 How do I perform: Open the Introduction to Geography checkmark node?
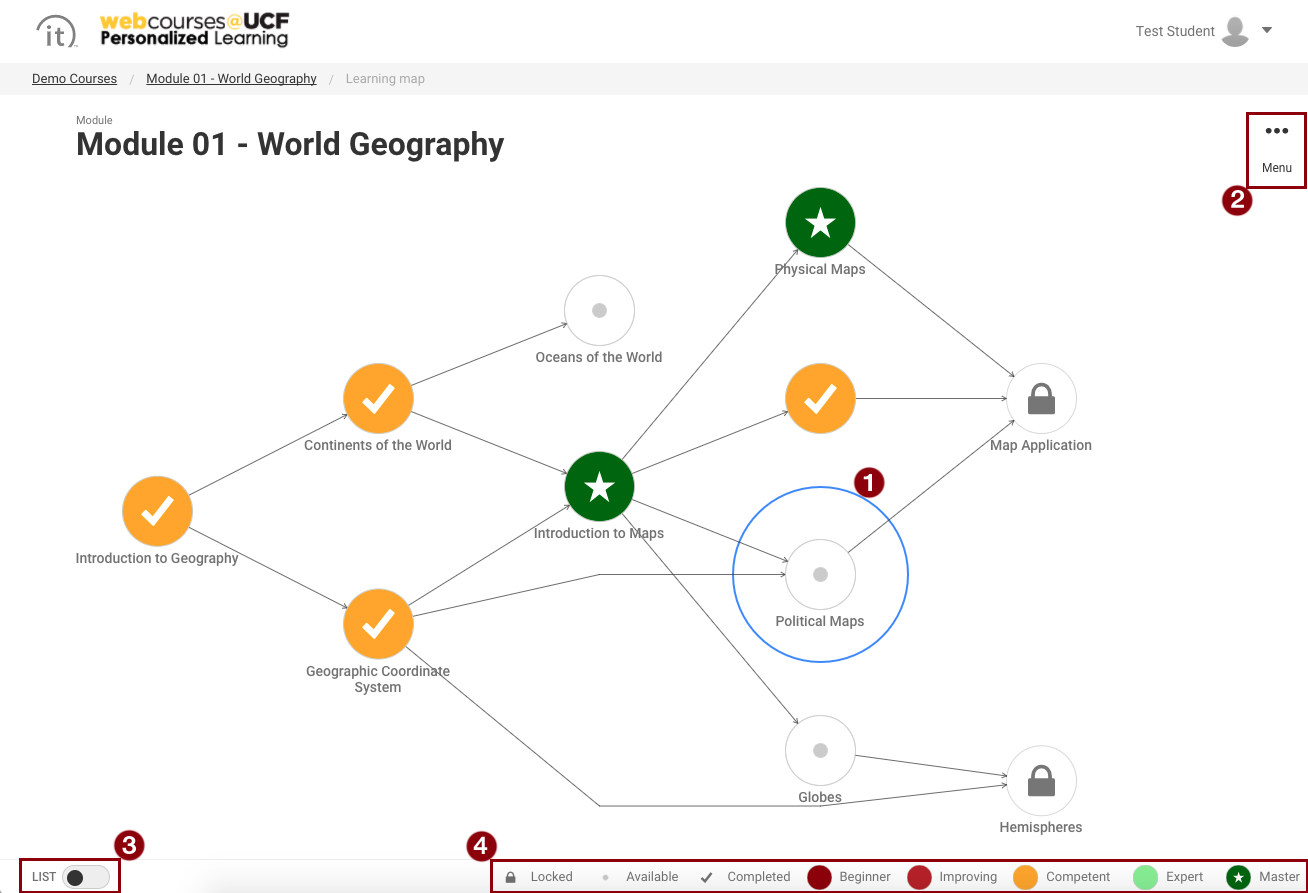[x=157, y=511]
